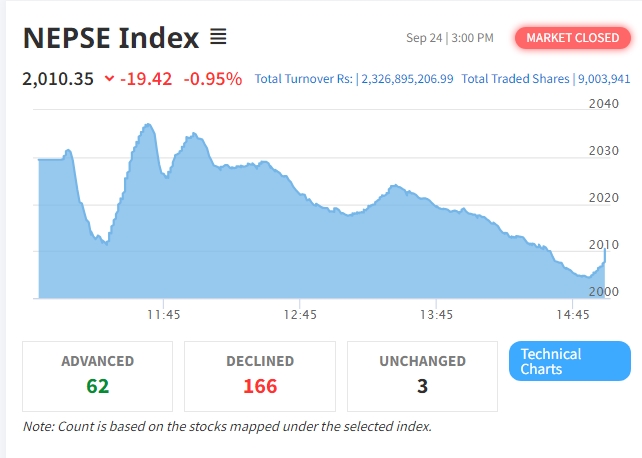Viewport: 642px width, 458px height.
Task: Open the hamburger menu beside NEPSE Index
Action: click(218, 38)
